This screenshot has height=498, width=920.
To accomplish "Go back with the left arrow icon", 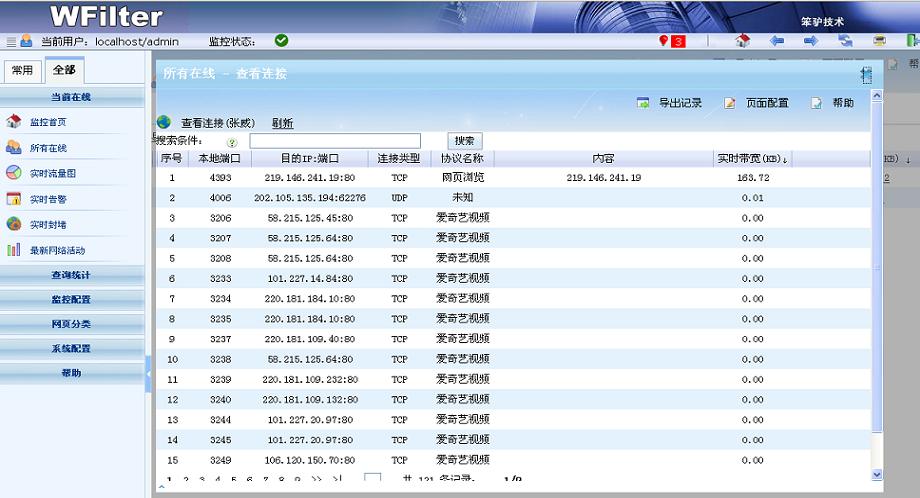I will 777,41.
